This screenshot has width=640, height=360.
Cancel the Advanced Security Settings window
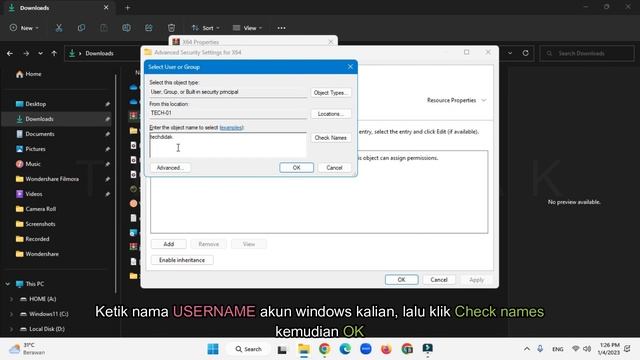click(x=439, y=280)
